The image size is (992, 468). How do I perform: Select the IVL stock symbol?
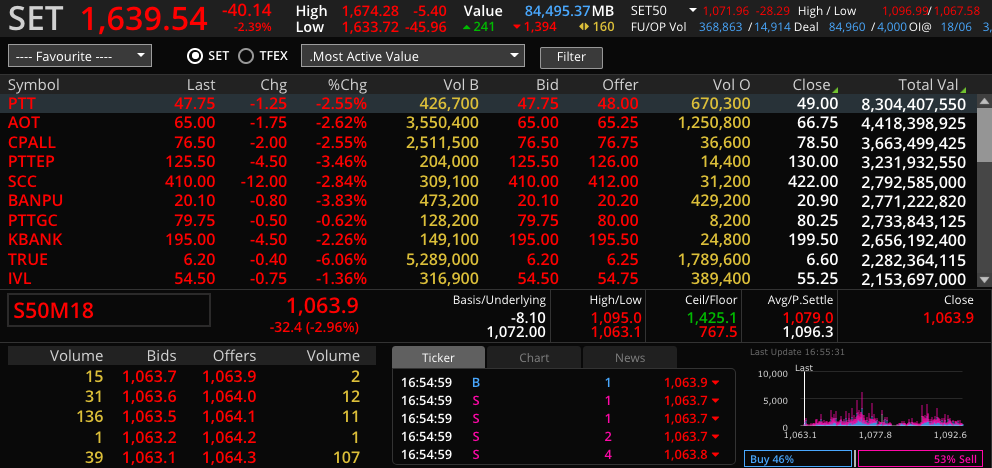coord(20,278)
